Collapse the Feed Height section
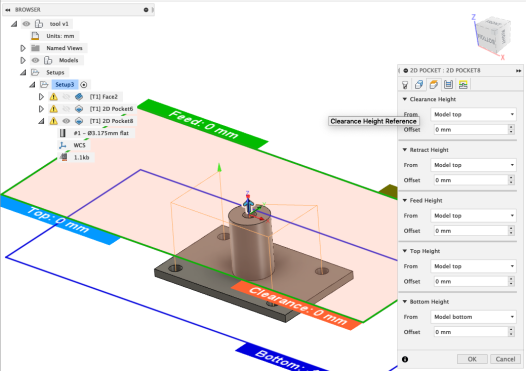 point(405,200)
